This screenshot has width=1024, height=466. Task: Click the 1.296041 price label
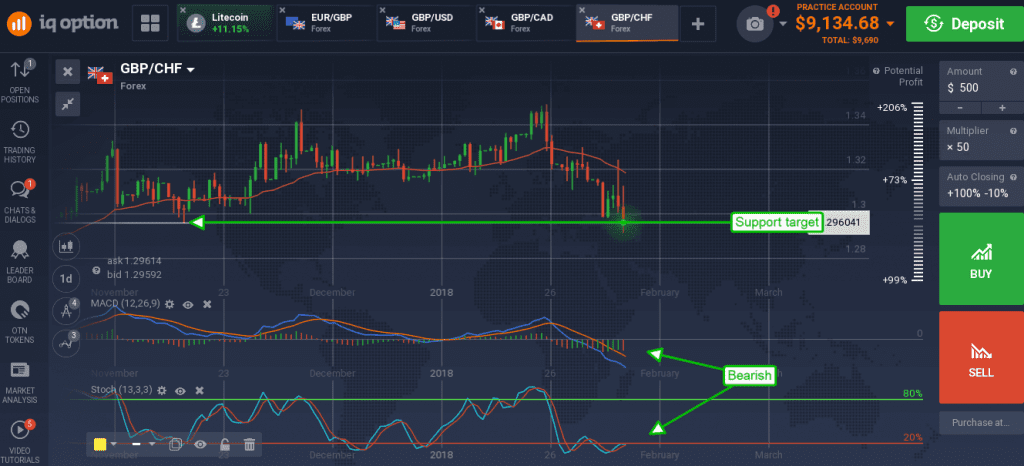846,223
